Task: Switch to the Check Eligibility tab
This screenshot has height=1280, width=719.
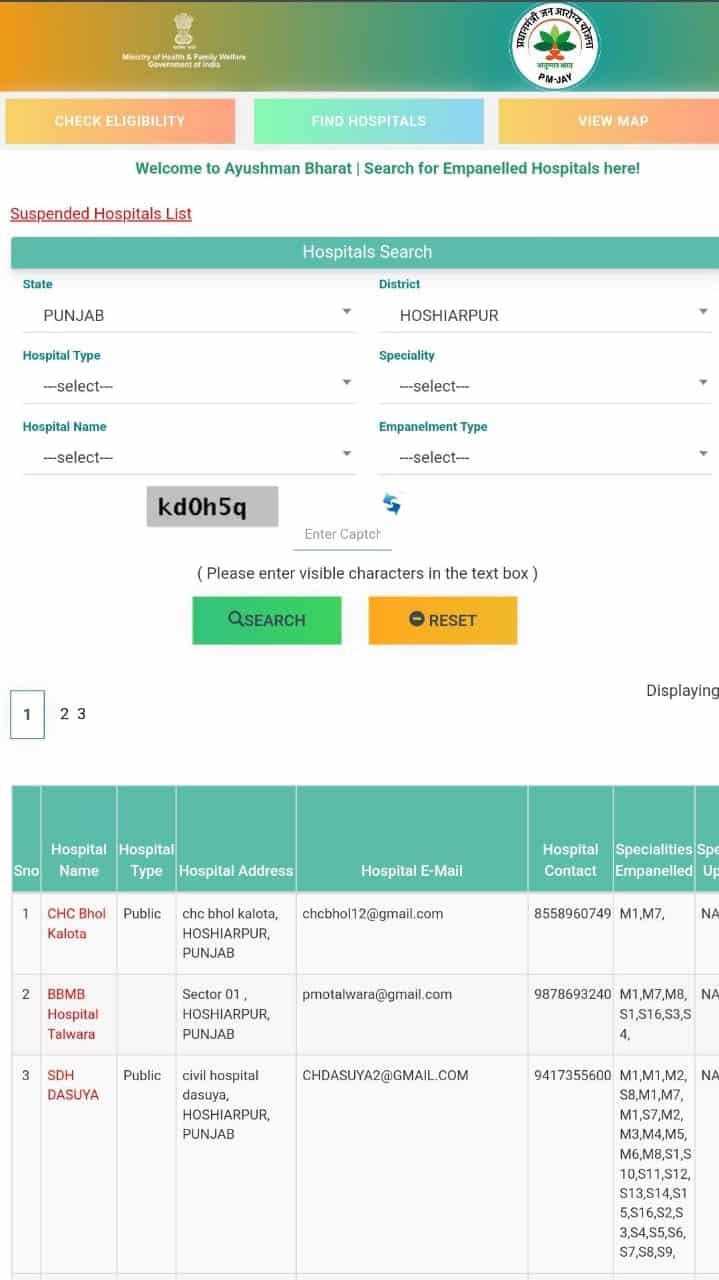Action: point(120,121)
